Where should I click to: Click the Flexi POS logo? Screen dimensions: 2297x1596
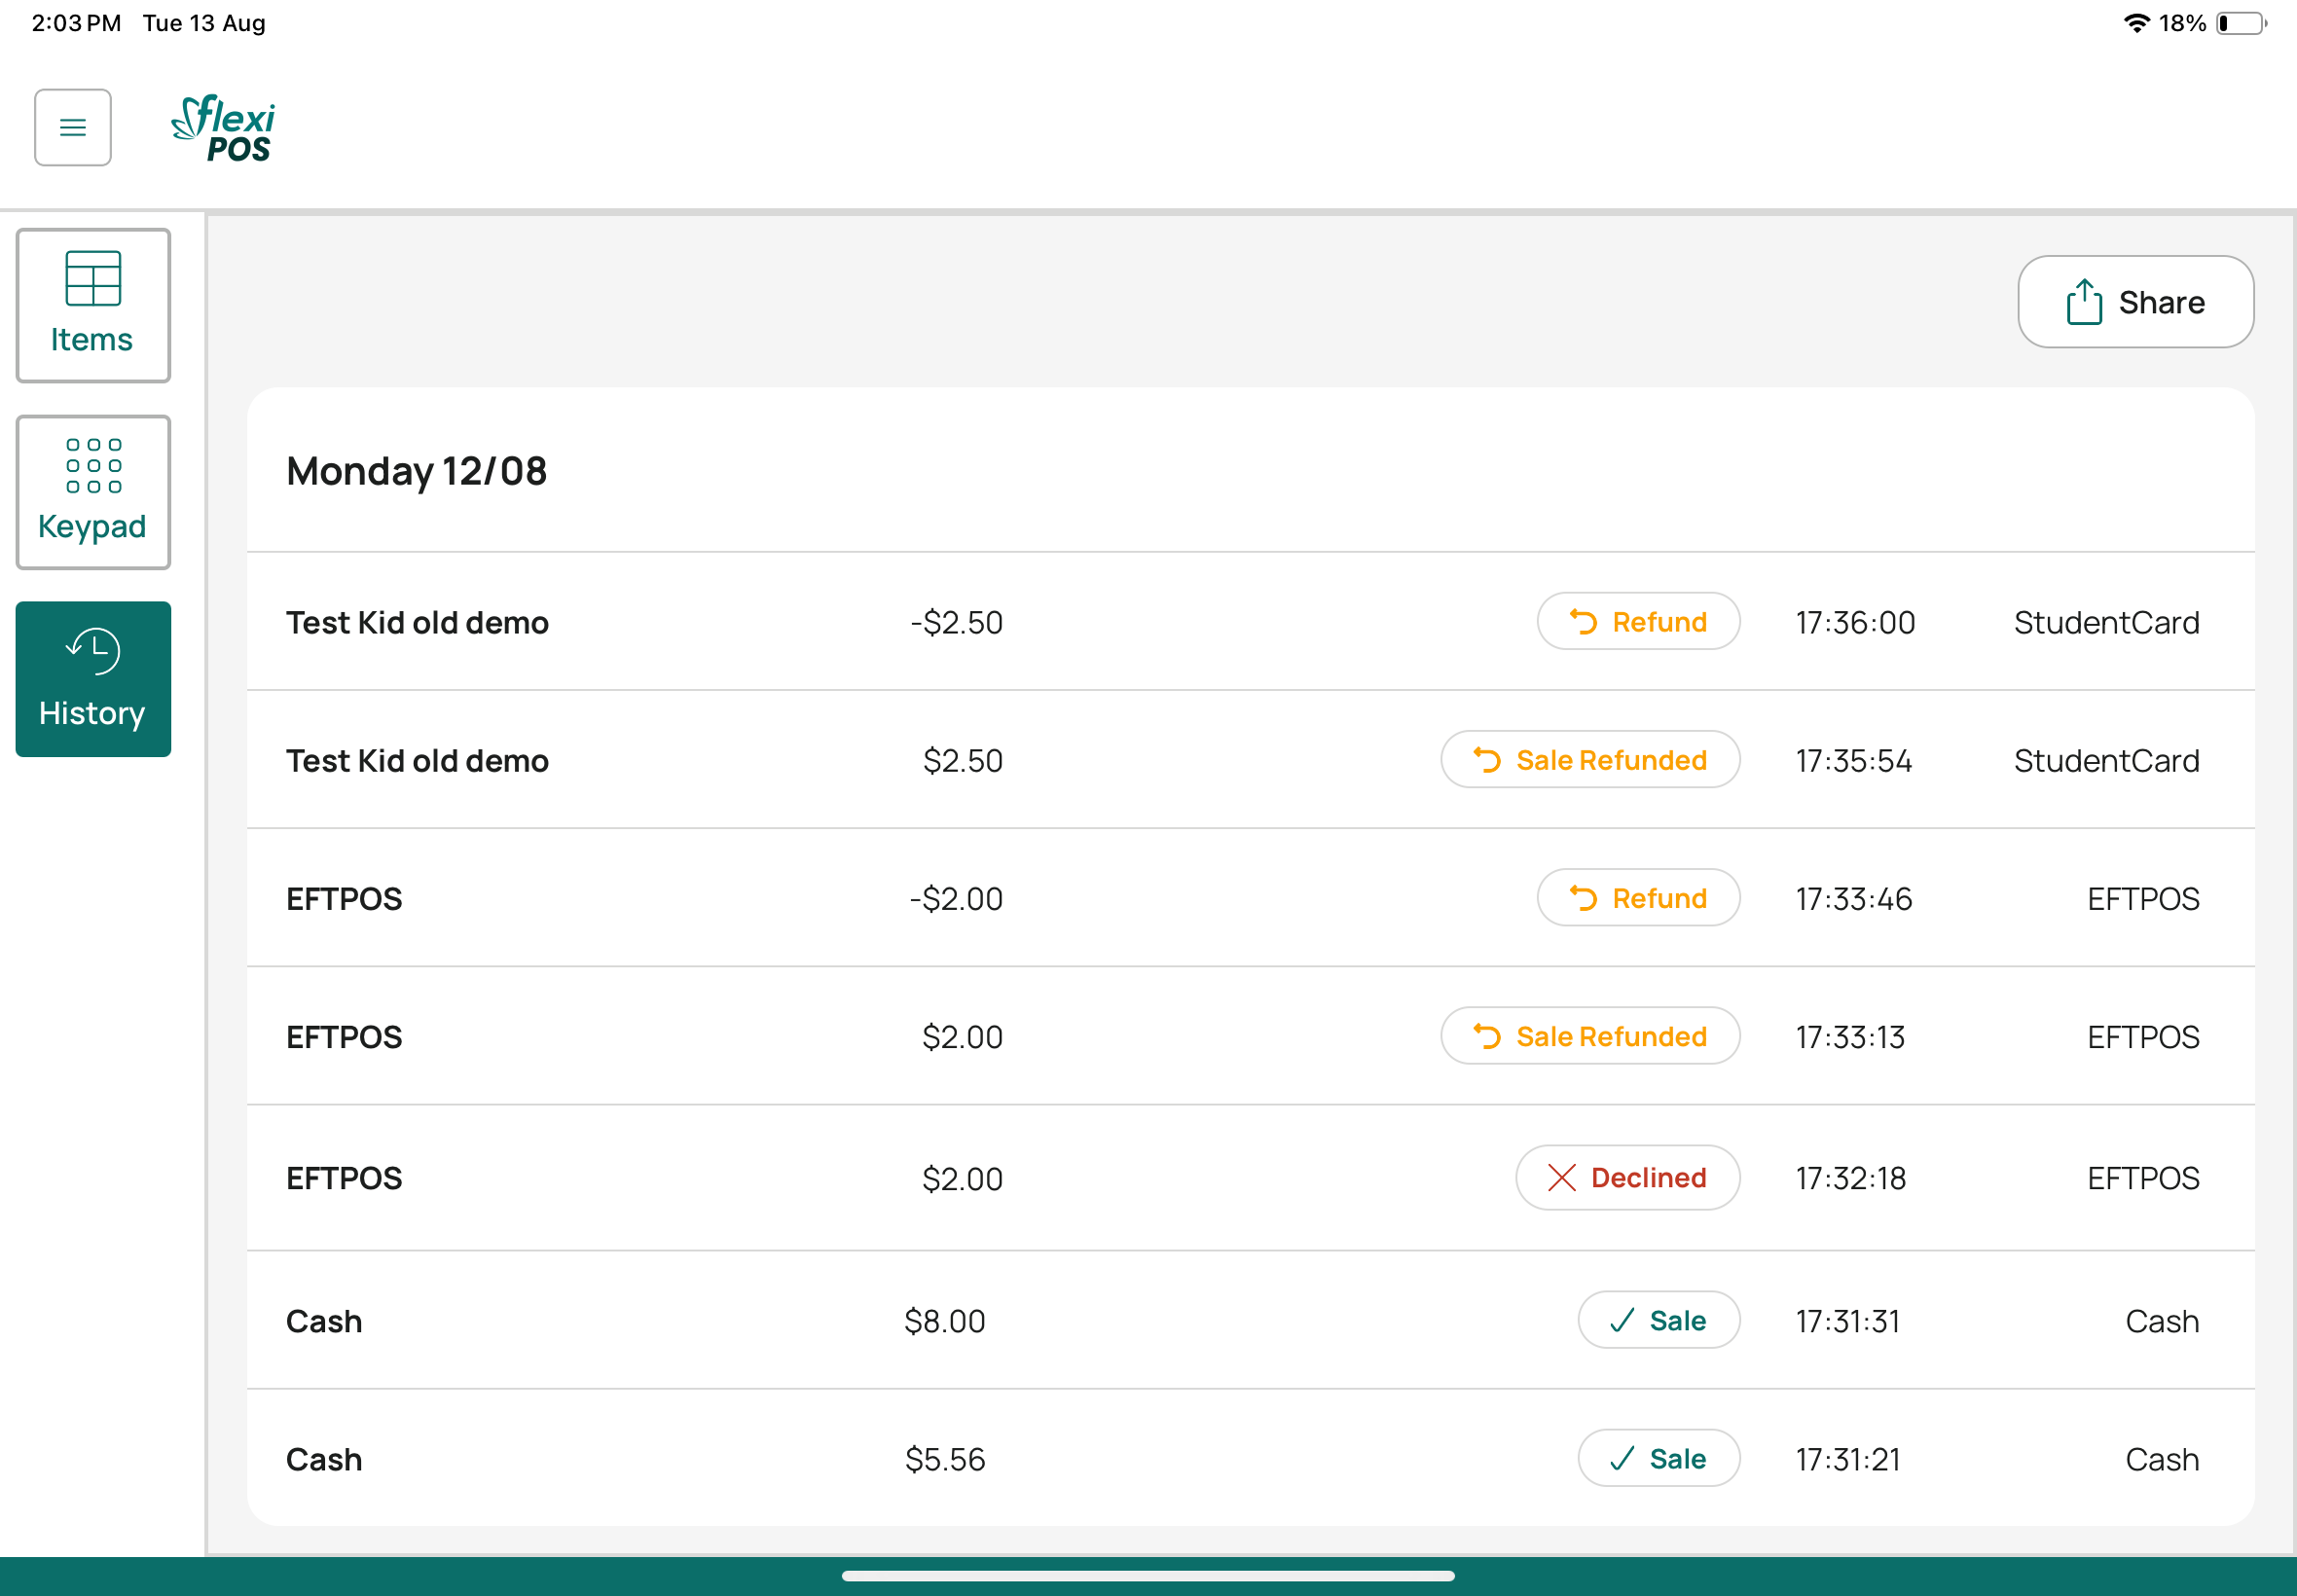[x=224, y=128]
